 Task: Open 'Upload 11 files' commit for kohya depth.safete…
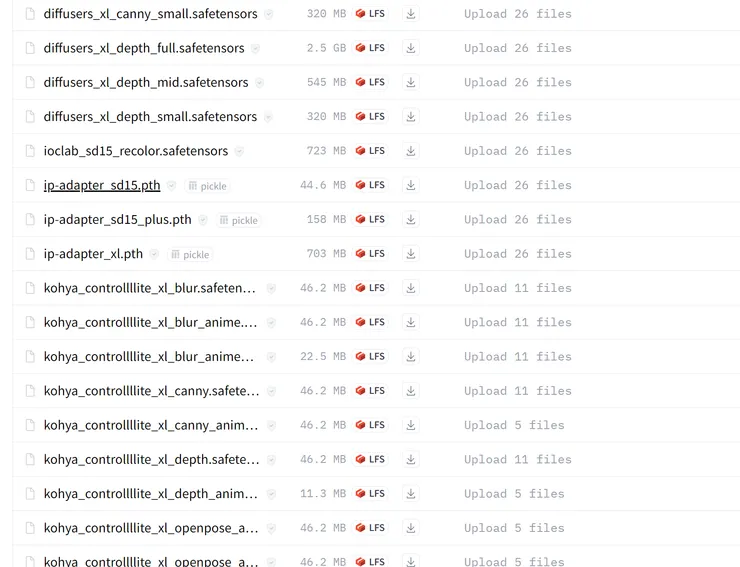click(x=518, y=459)
